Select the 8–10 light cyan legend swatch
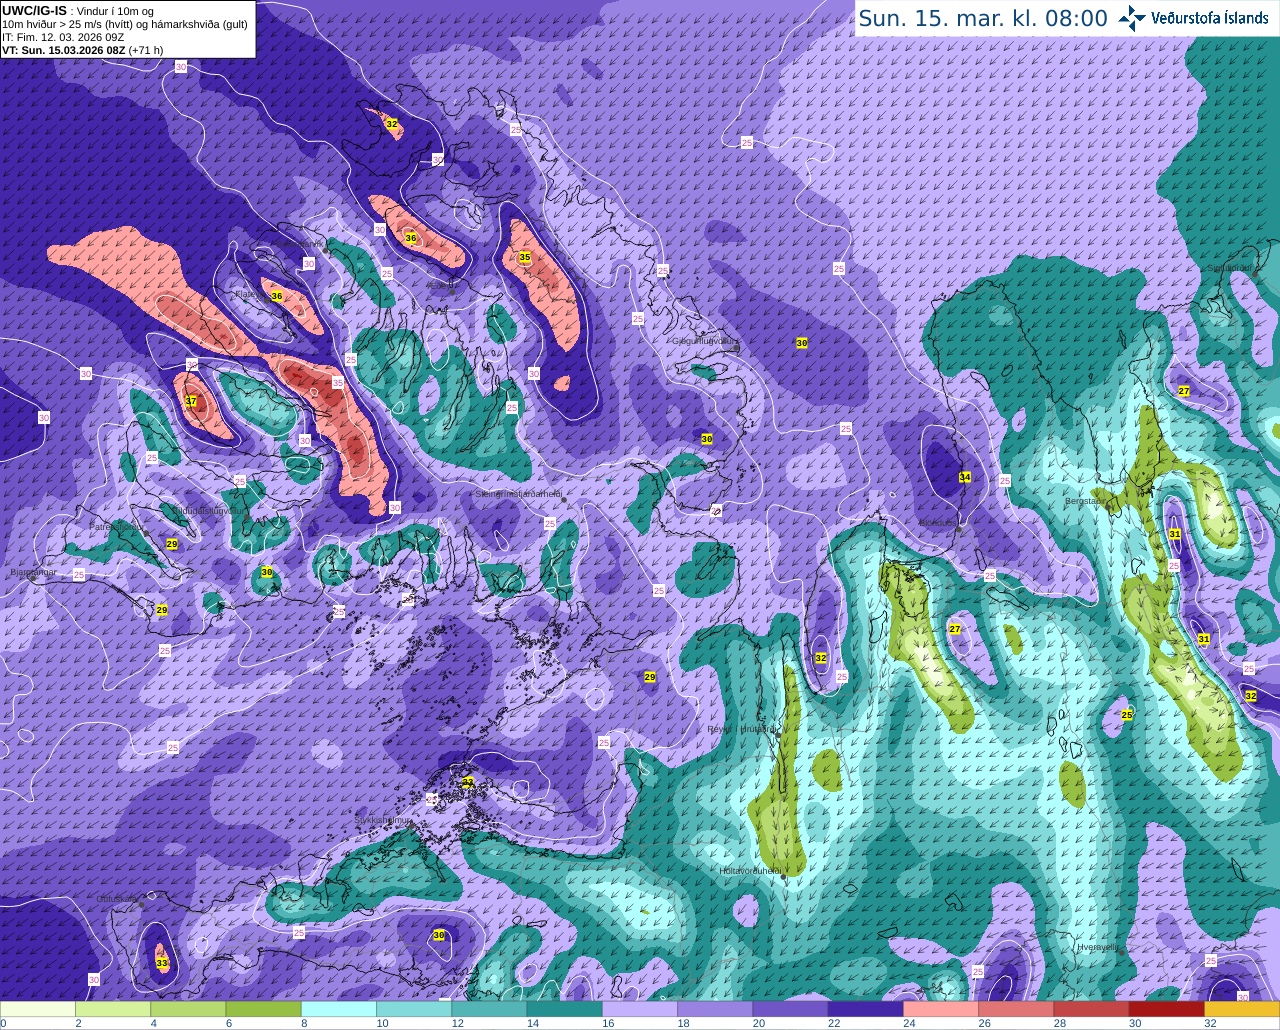This screenshot has width=1280, height=1030. coord(339,1008)
